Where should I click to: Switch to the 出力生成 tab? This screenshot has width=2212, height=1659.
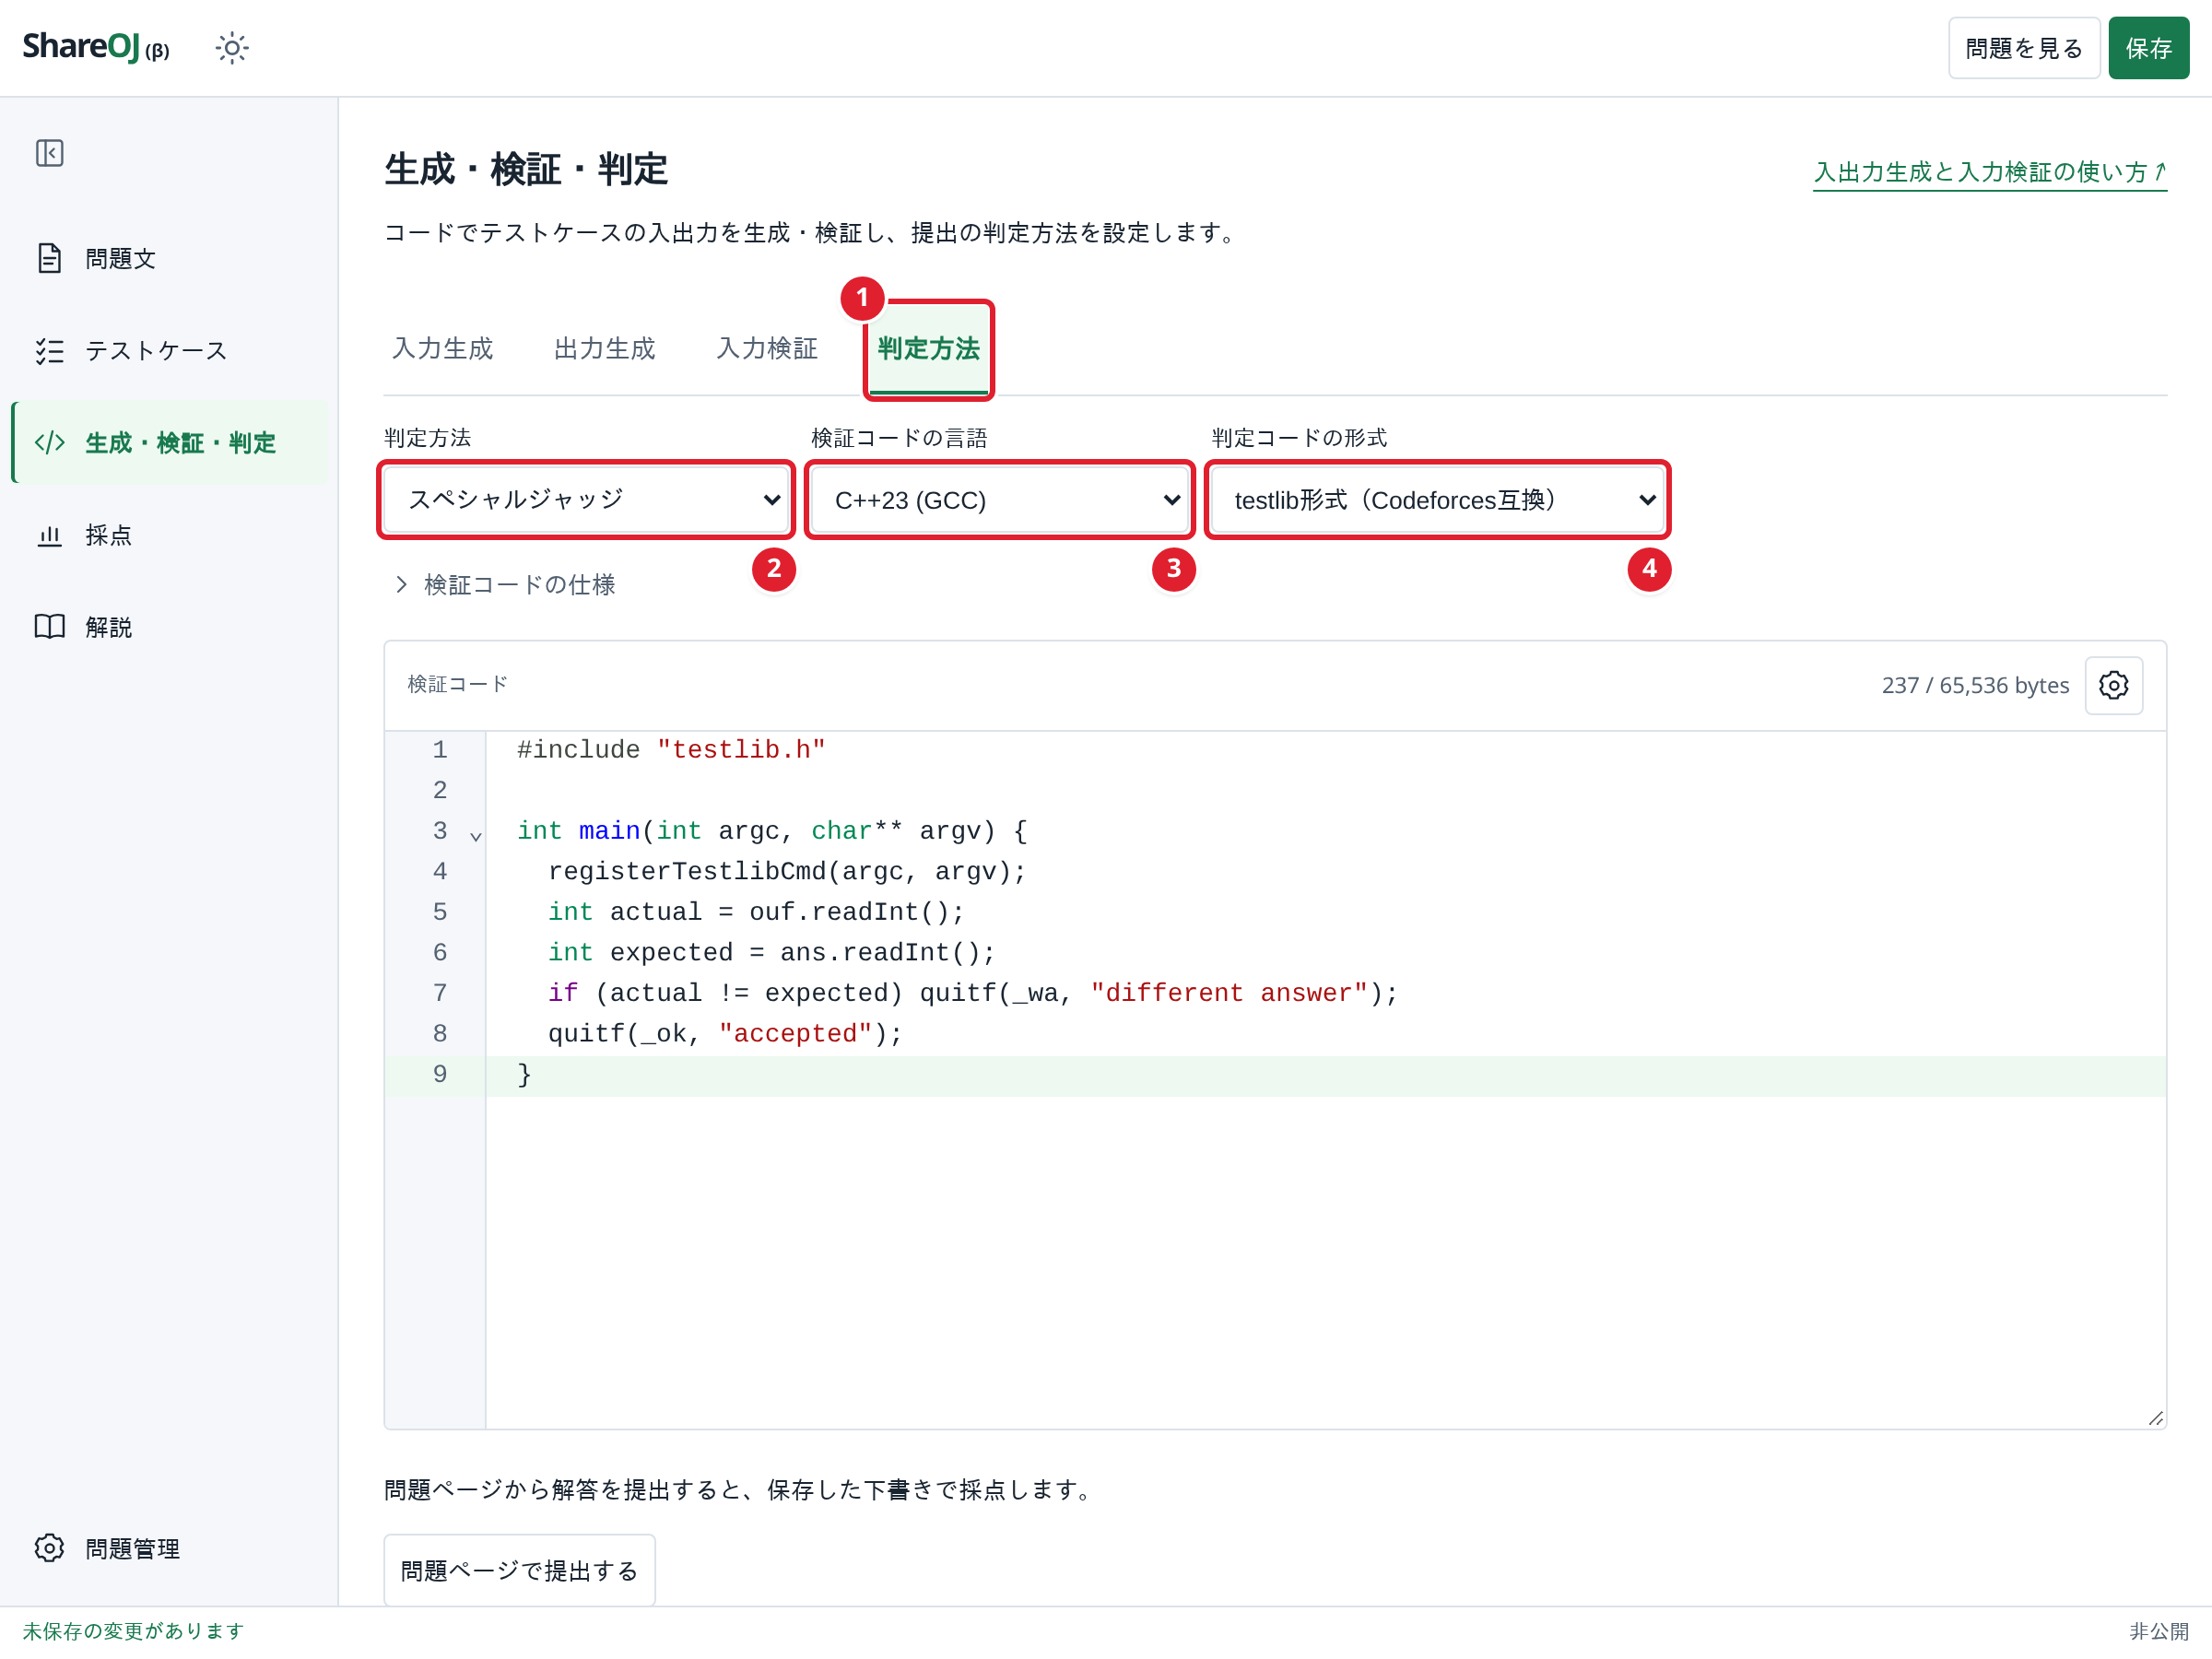[605, 349]
